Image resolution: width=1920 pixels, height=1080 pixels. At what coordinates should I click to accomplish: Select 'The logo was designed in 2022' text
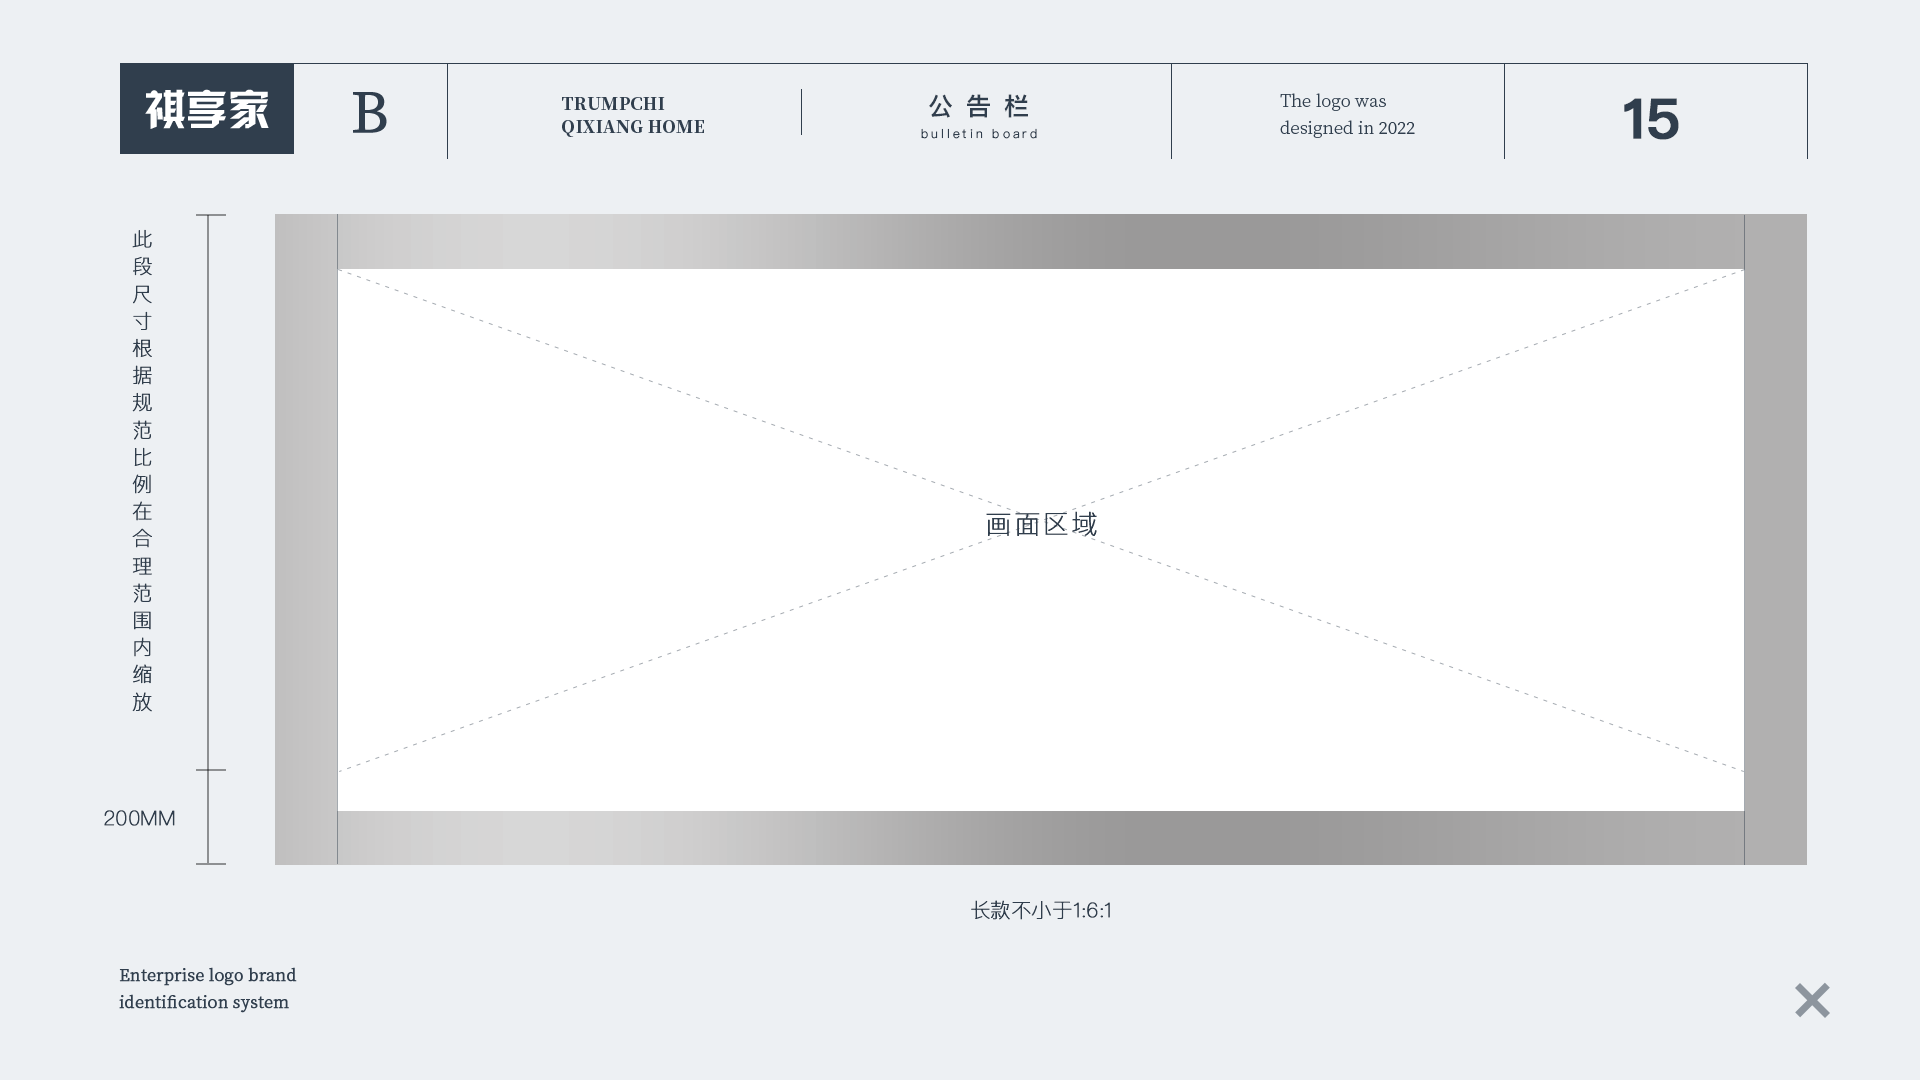point(1347,114)
